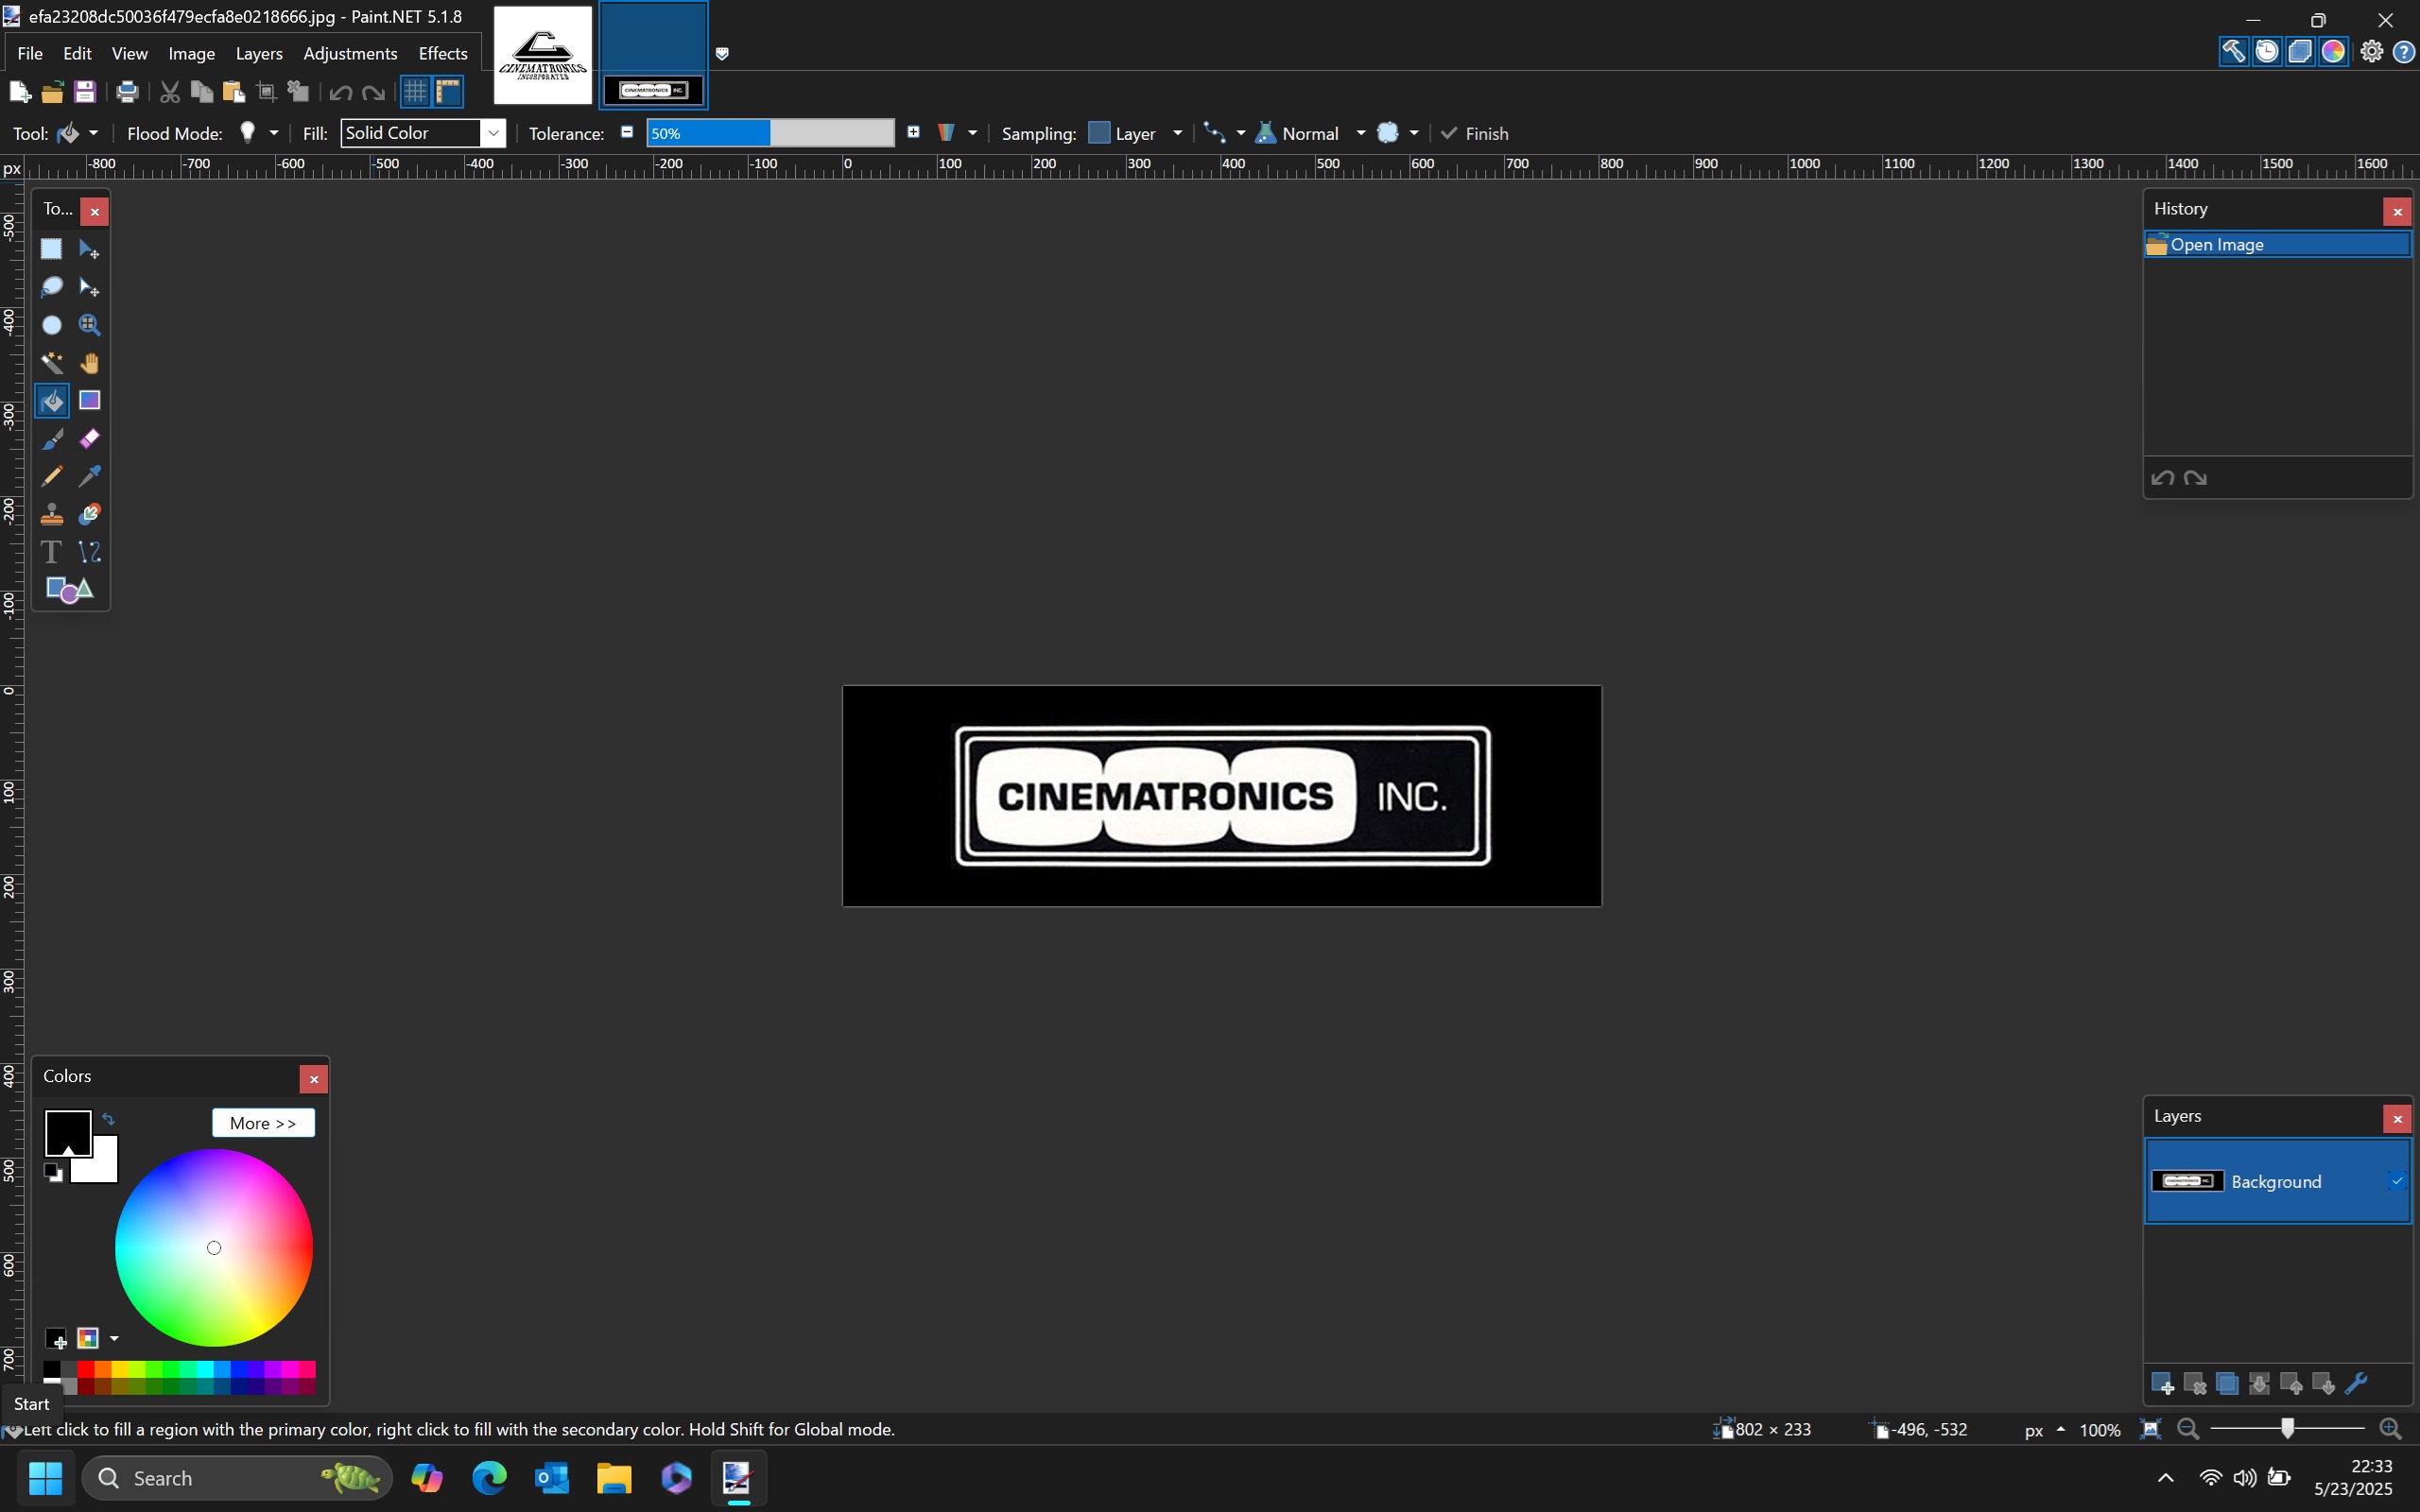This screenshot has width=2420, height=1512.
Task: Toggle Background layer visibility checkbox
Action: (x=2396, y=1181)
